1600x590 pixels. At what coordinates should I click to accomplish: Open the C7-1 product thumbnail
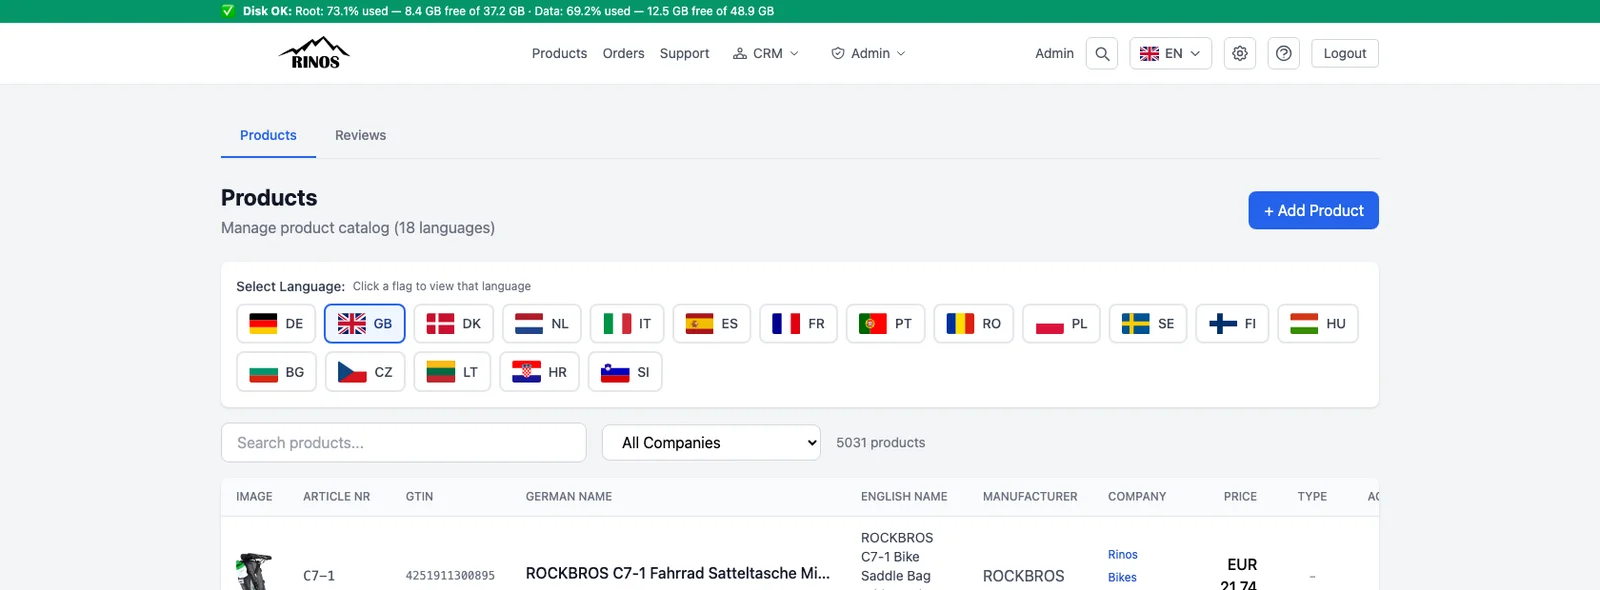tap(254, 571)
